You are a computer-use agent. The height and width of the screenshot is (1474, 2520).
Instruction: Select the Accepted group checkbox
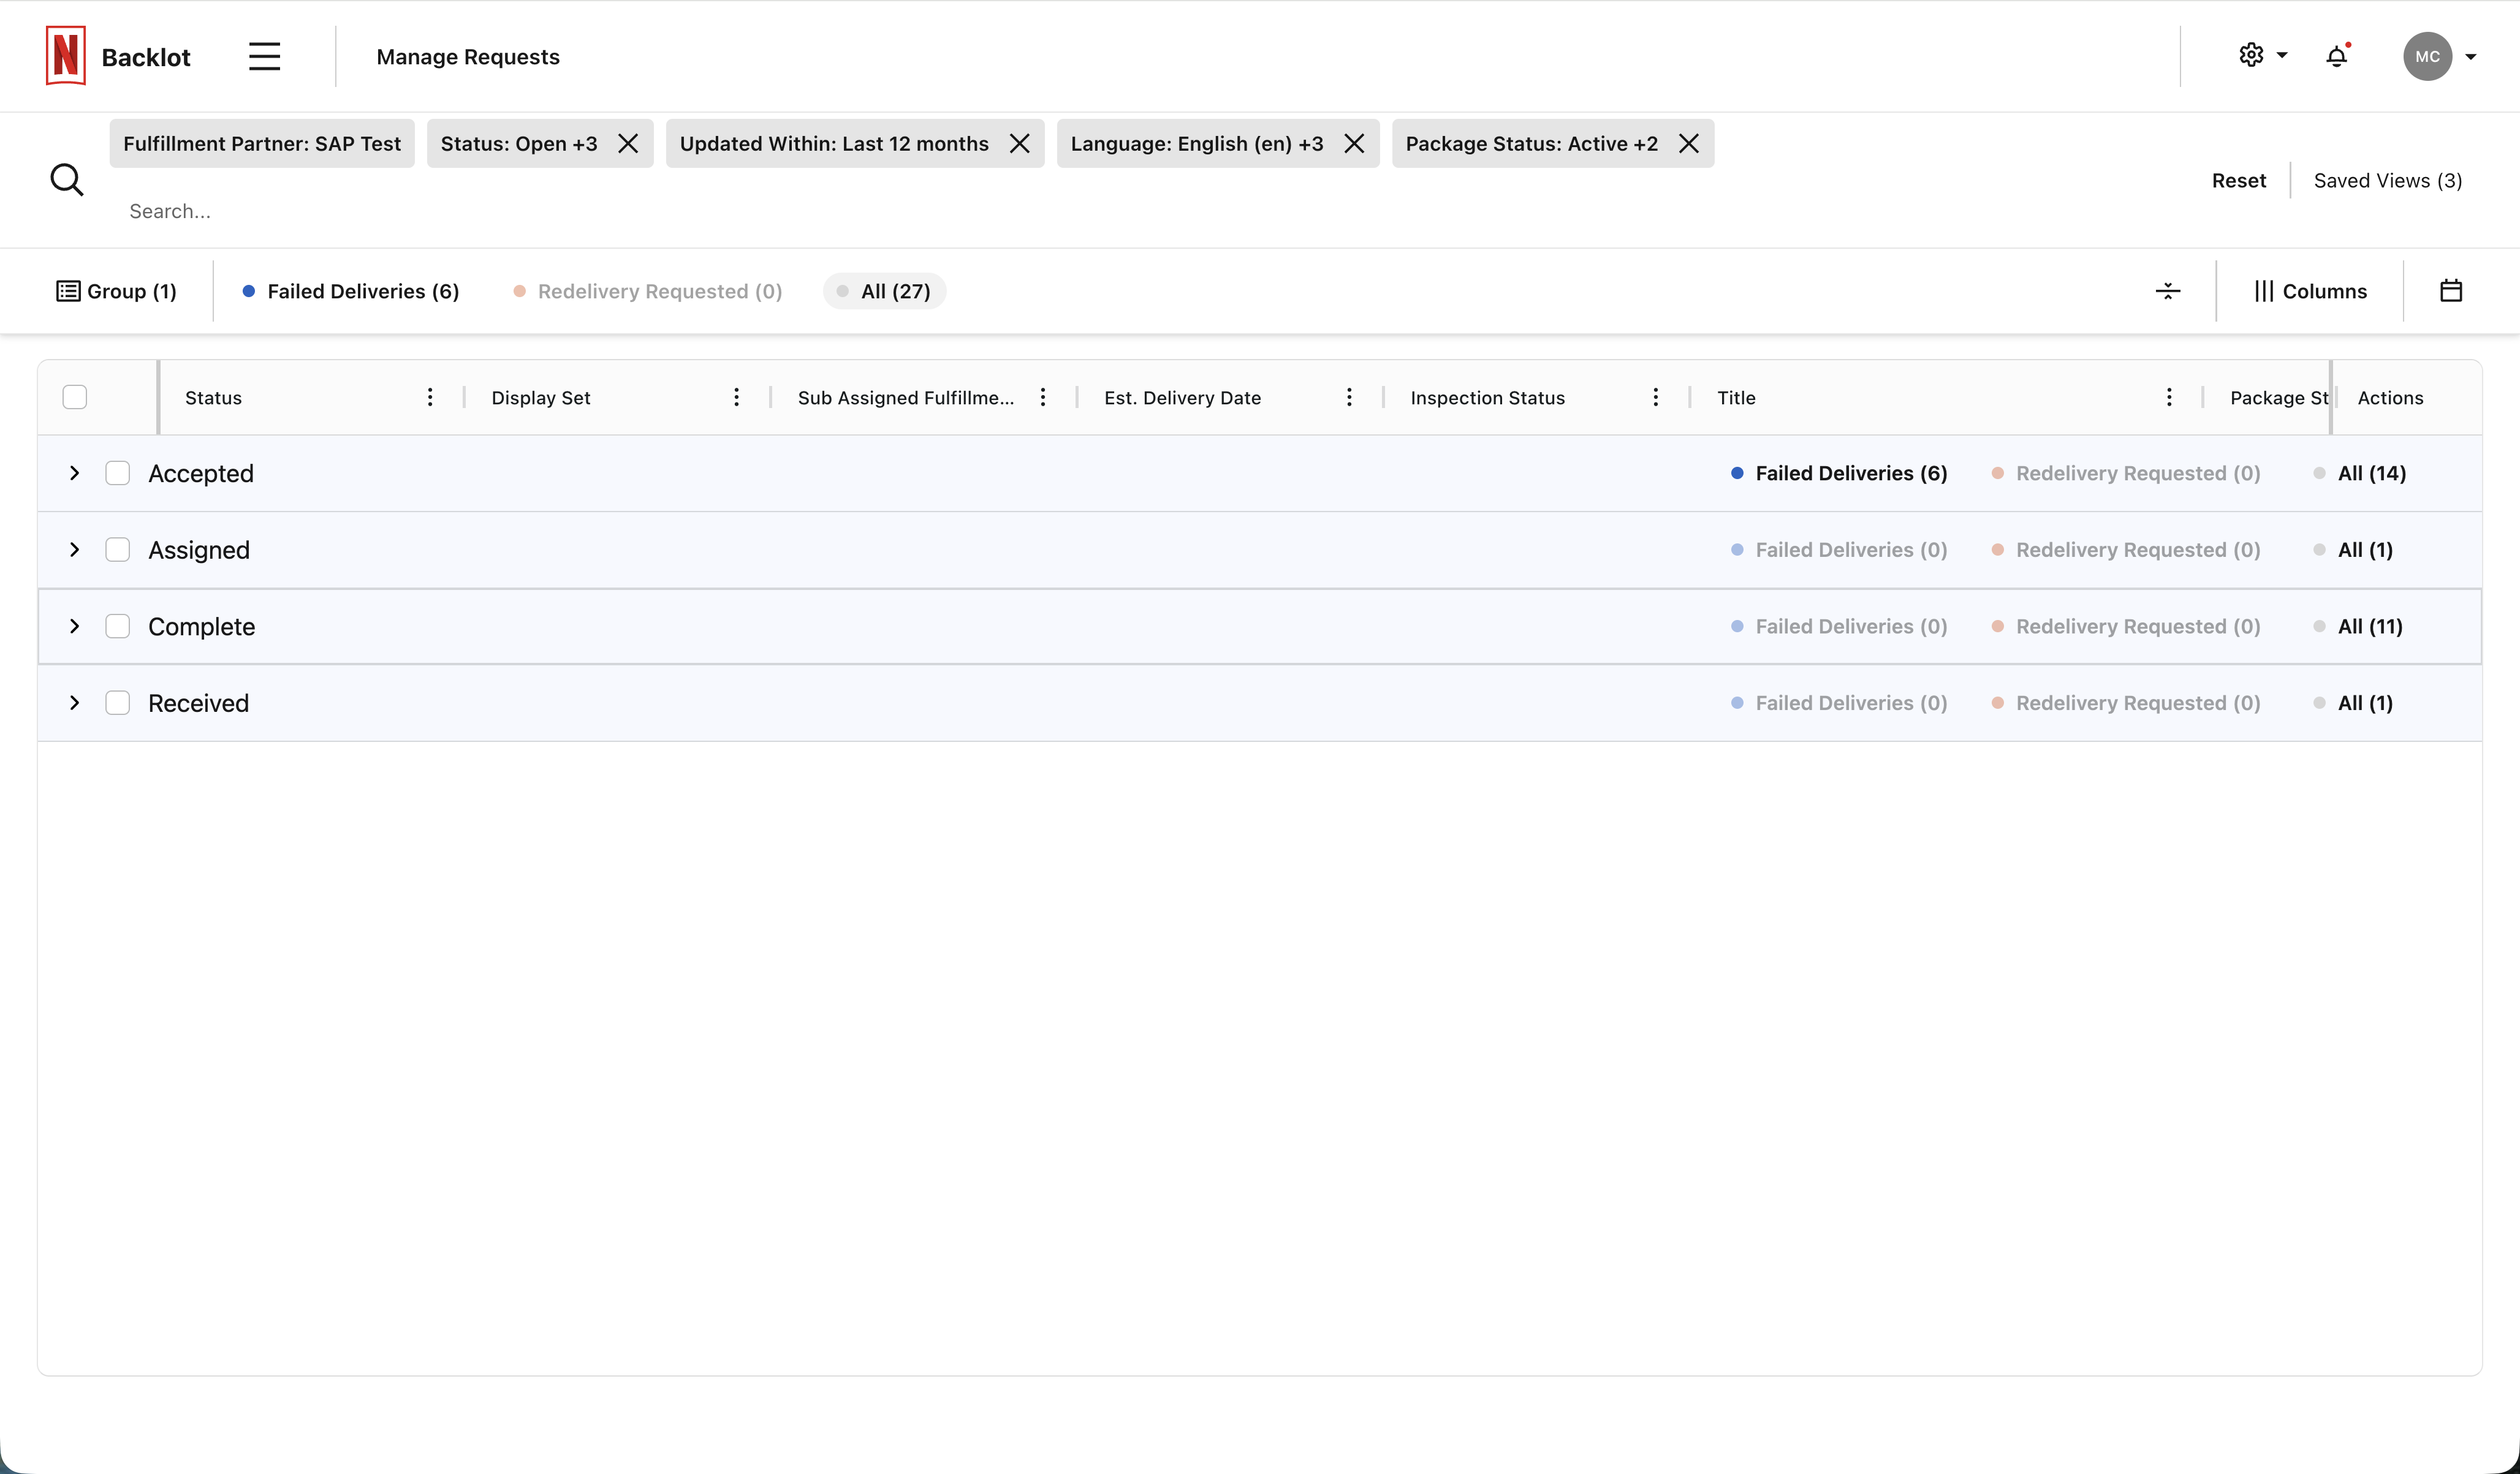(117, 473)
